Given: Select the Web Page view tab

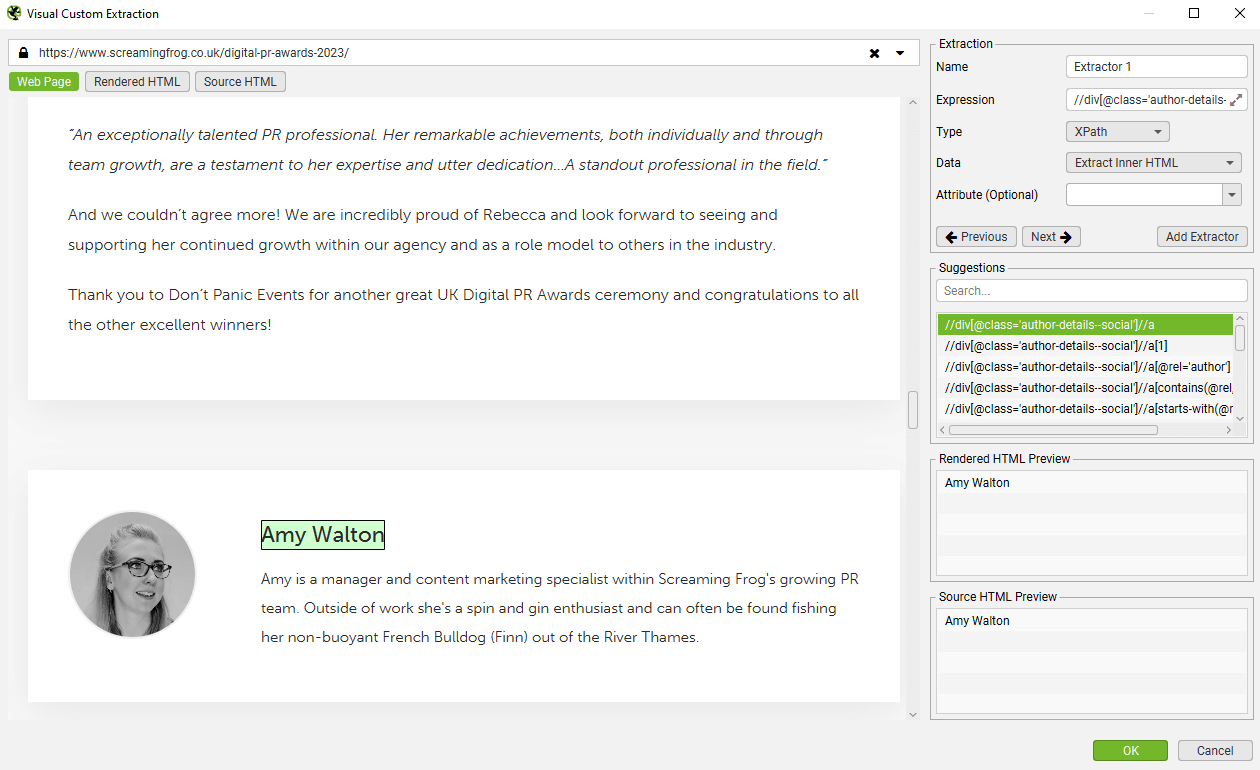Looking at the screenshot, I should (43, 81).
